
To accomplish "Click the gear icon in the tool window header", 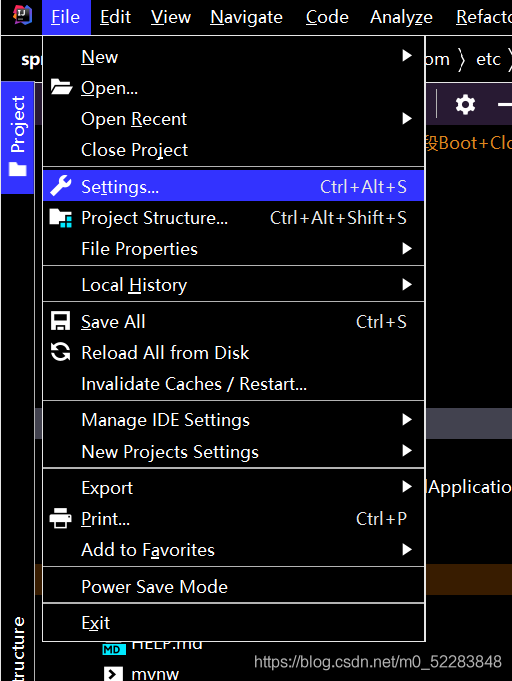I will (465, 105).
